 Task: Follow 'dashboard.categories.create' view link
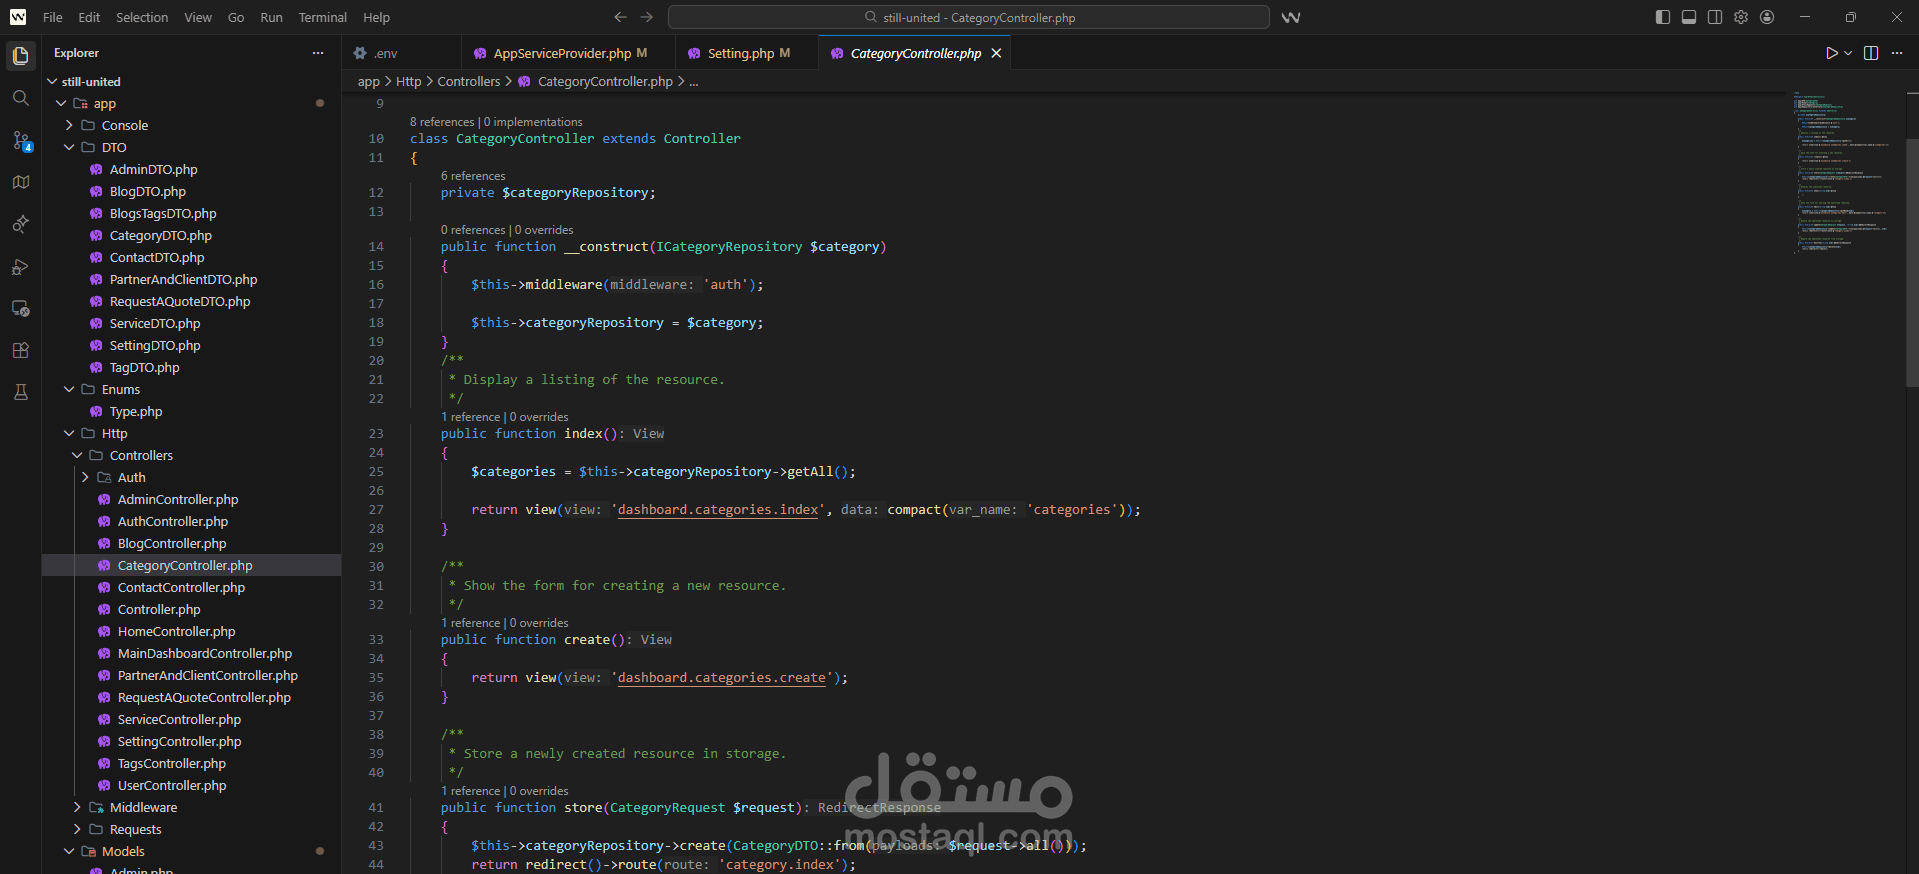pyautogui.click(x=722, y=677)
